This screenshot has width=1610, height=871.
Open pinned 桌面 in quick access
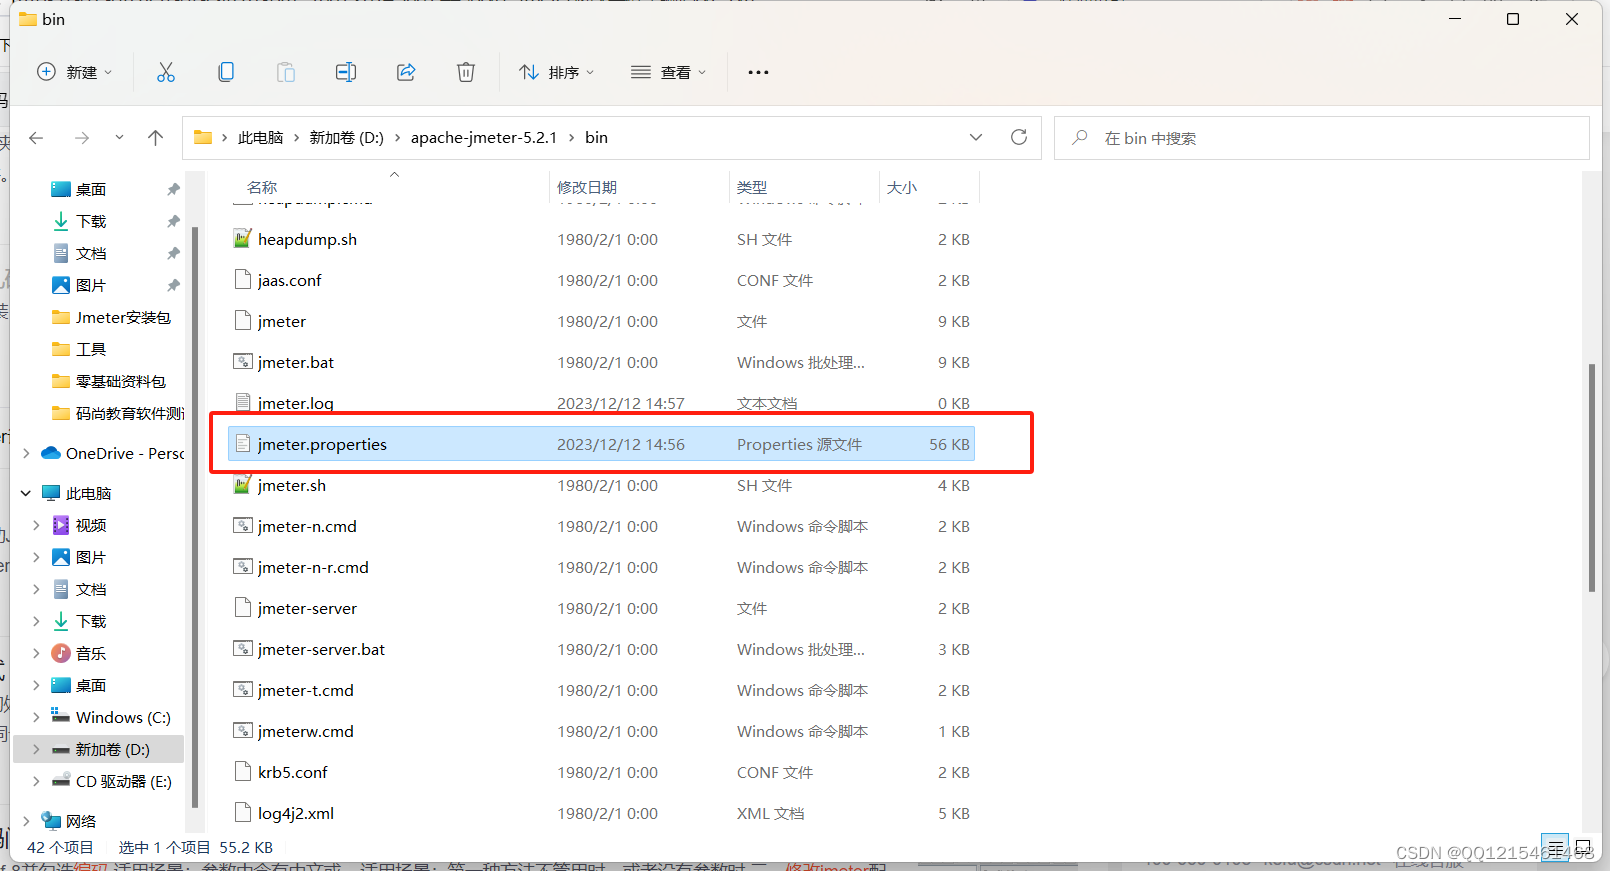coord(91,189)
